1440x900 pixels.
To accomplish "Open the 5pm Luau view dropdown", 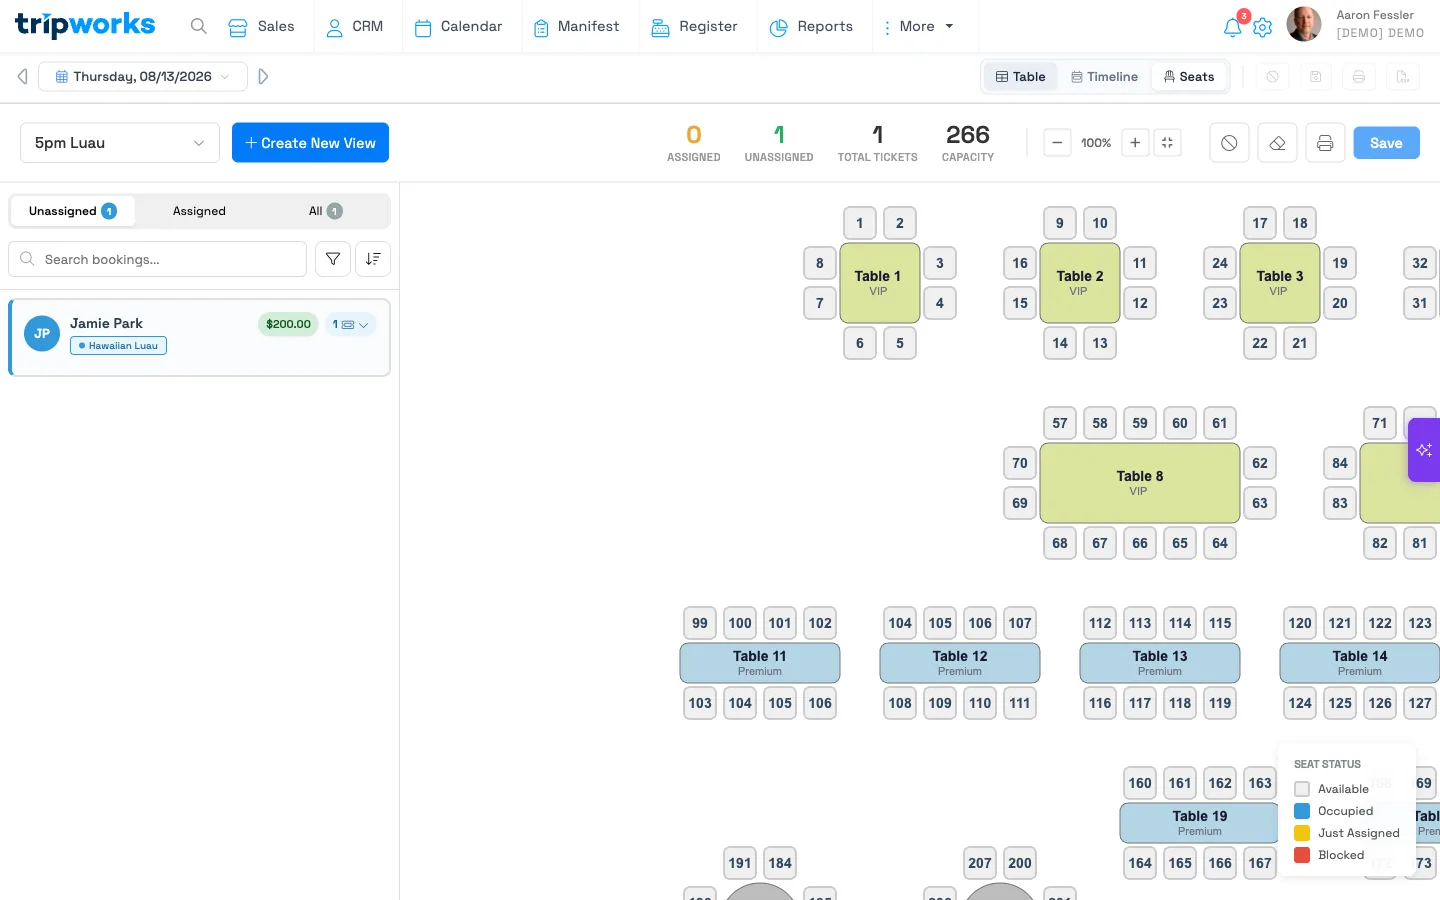I will click(120, 143).
